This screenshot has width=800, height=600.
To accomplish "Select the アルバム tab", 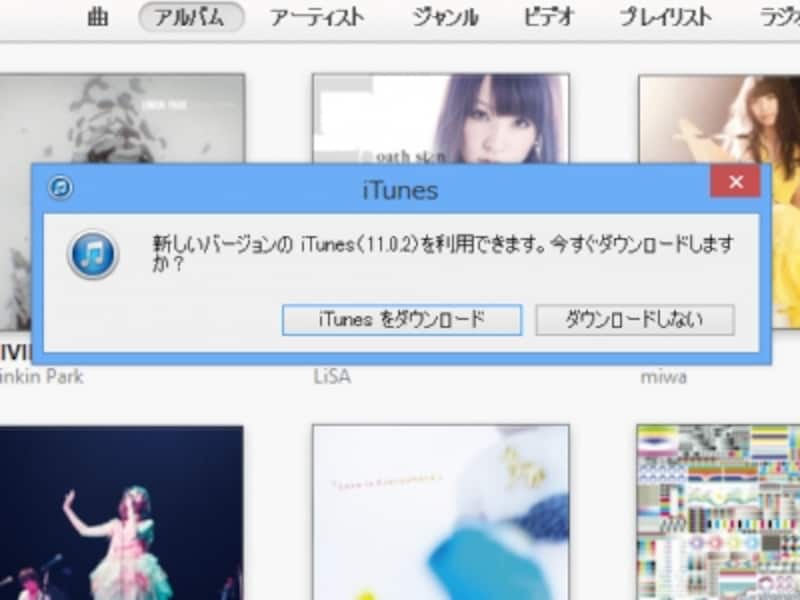I will [x=191, y=17].
